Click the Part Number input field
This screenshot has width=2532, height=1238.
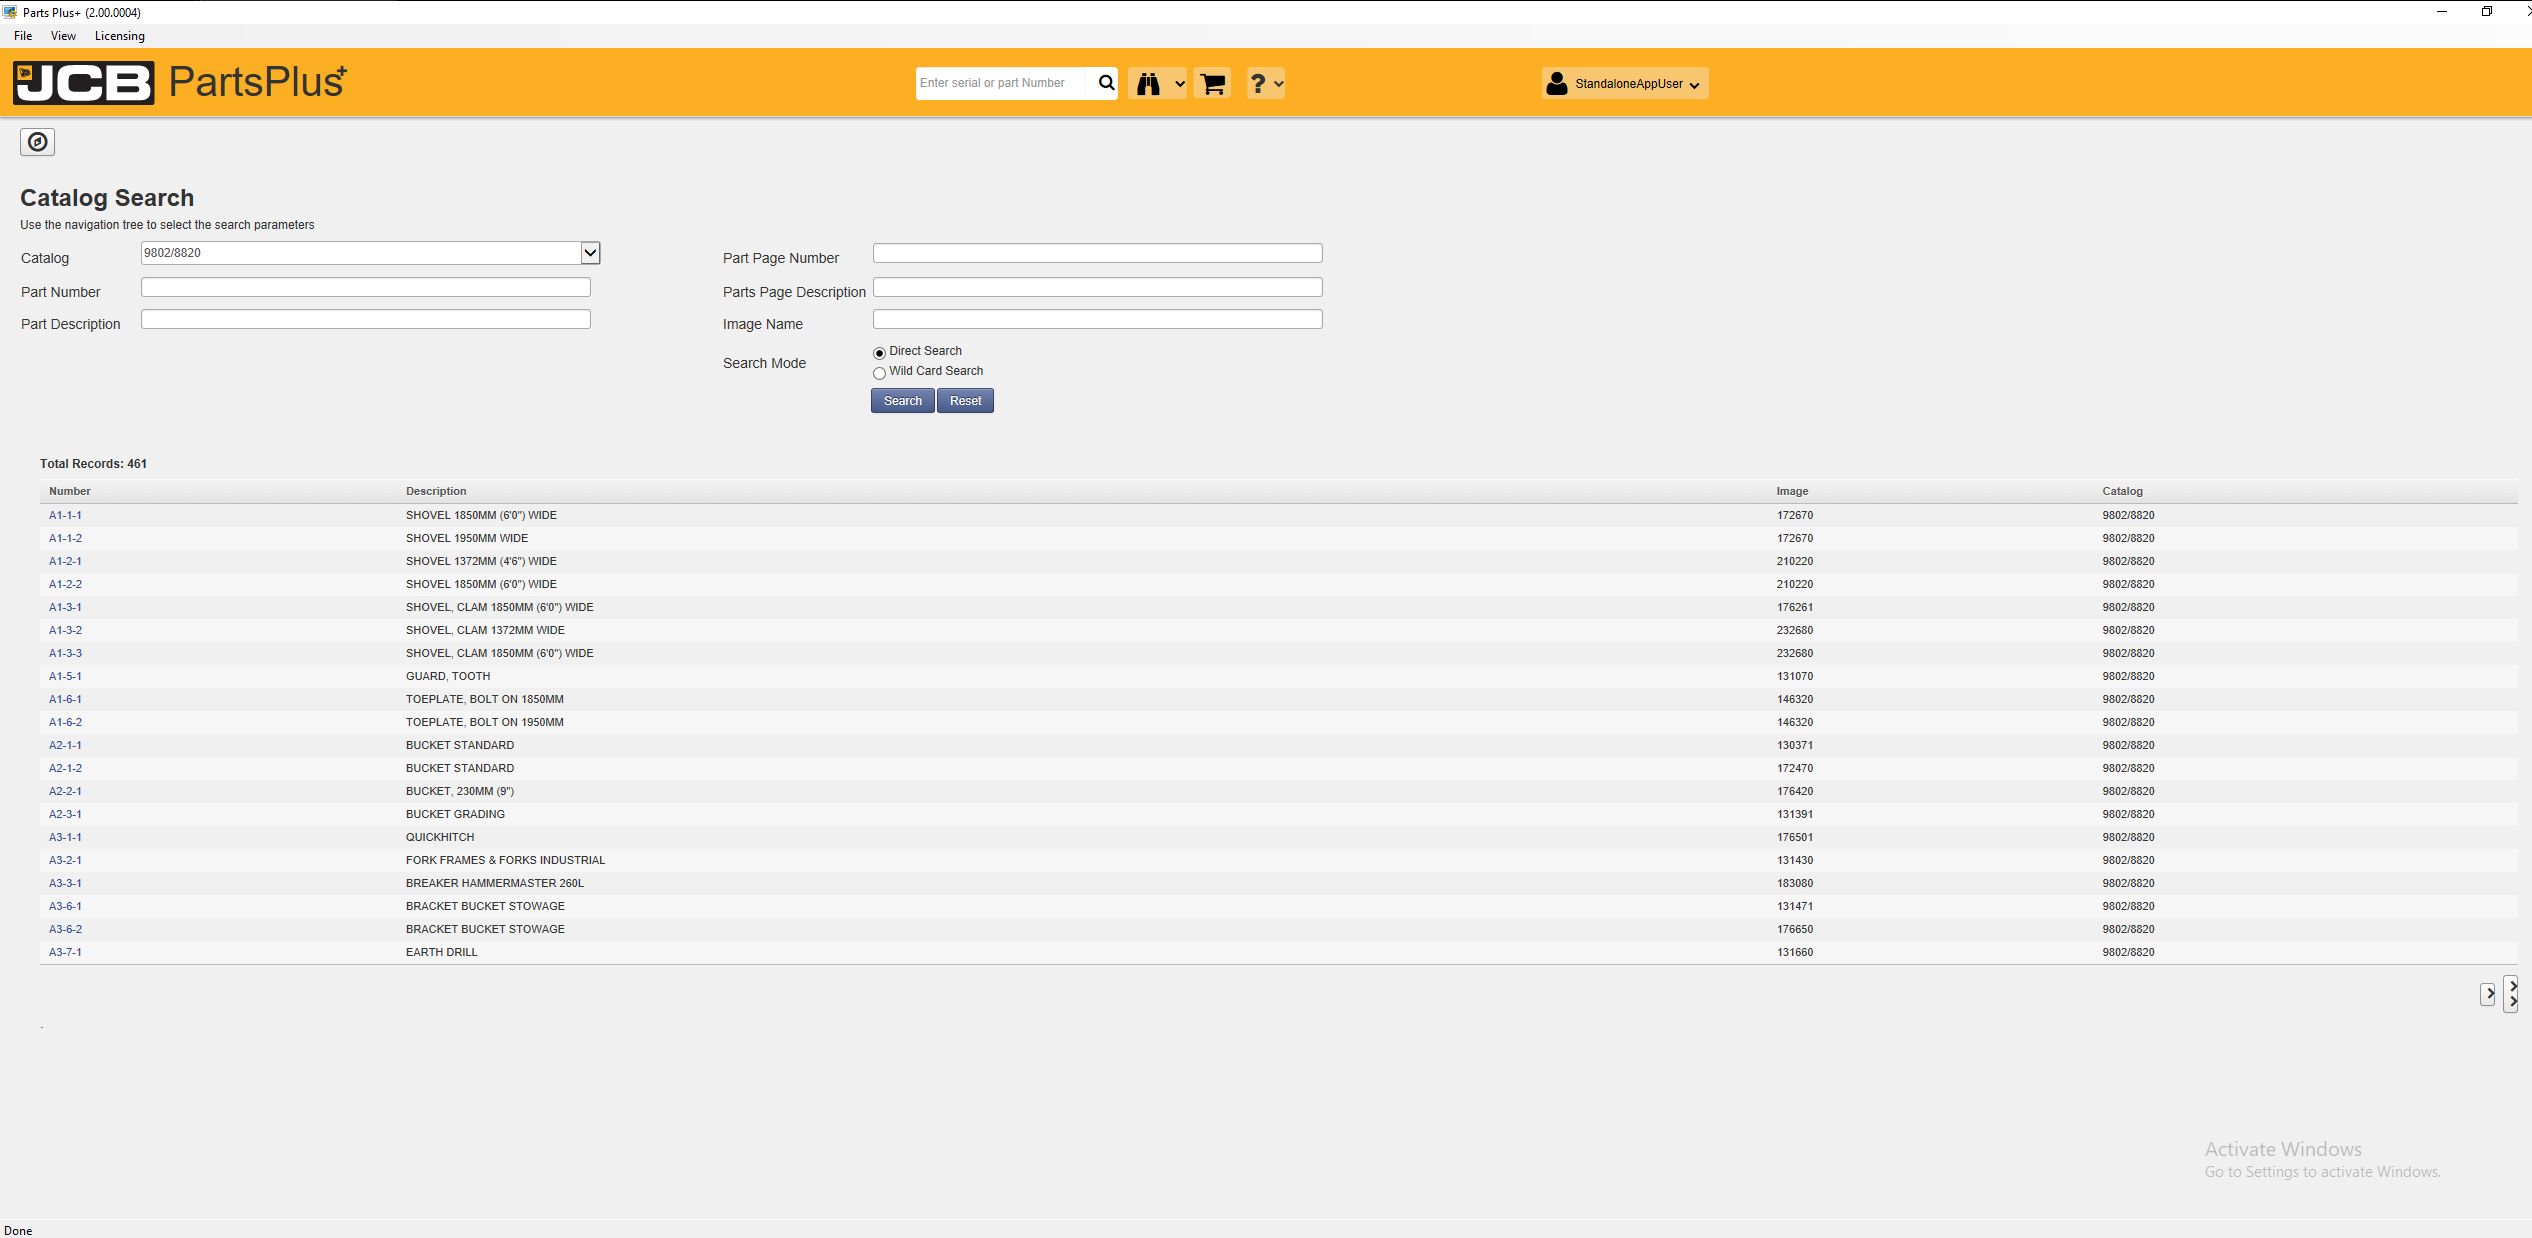click(365, 288)
